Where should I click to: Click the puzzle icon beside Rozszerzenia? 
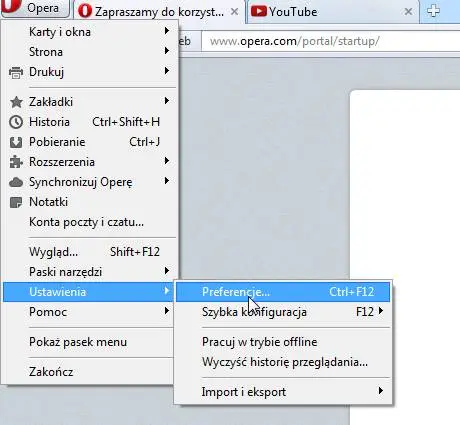point(16,162)
